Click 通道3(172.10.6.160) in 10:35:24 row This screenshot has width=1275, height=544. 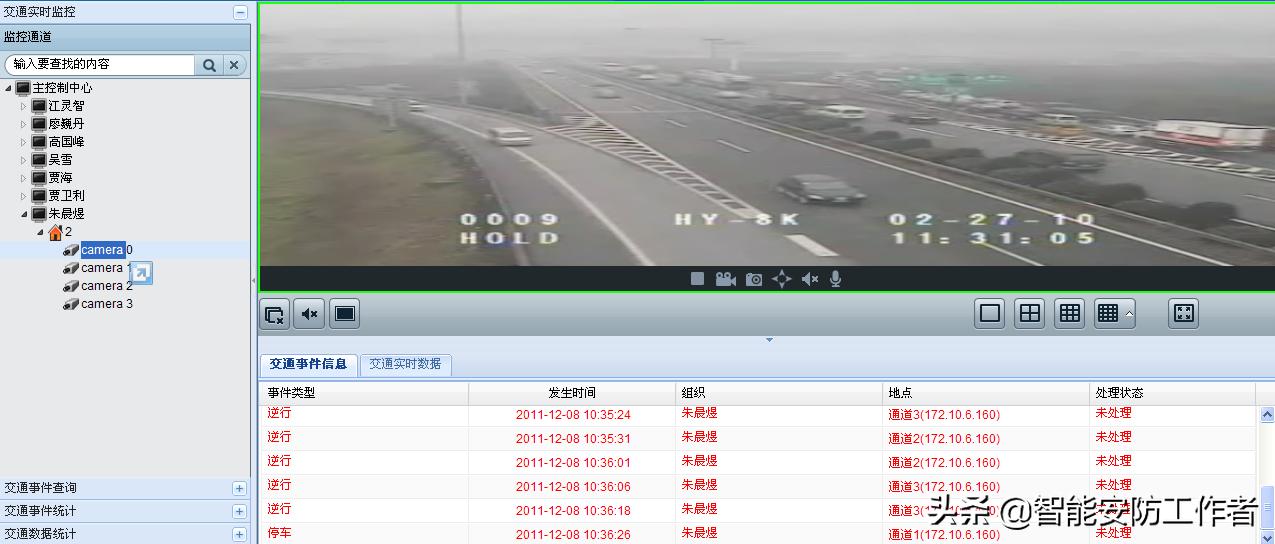tap(944, 415)
